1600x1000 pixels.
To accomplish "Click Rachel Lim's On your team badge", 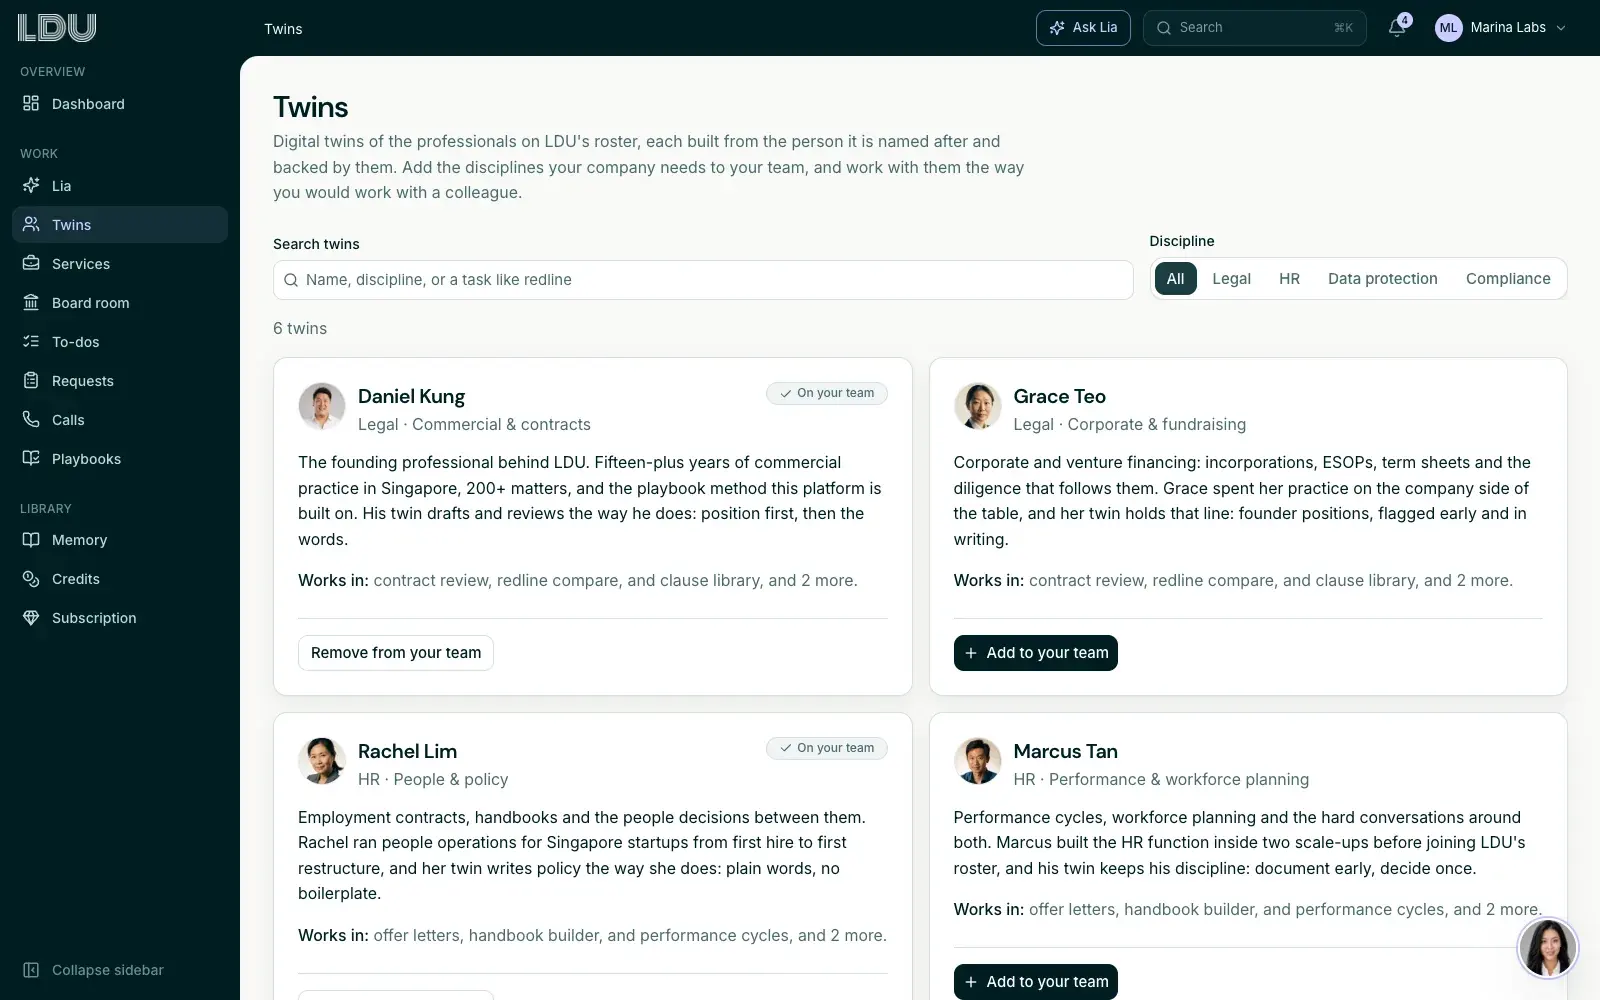I will tap(827, 748).
